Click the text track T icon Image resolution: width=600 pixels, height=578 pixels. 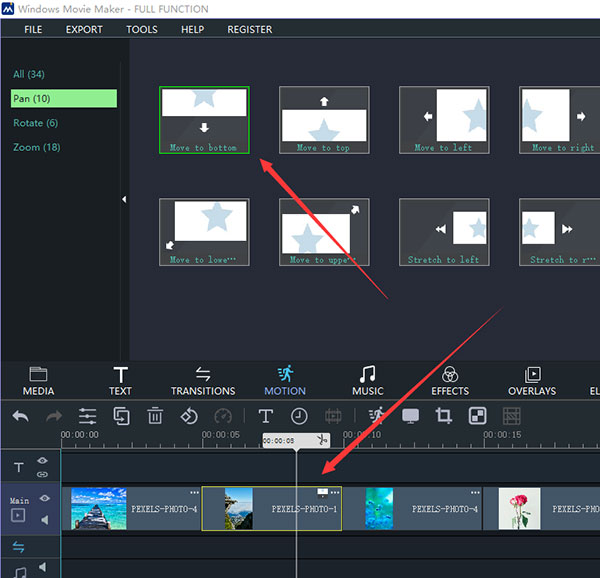[x=19, y=467]
